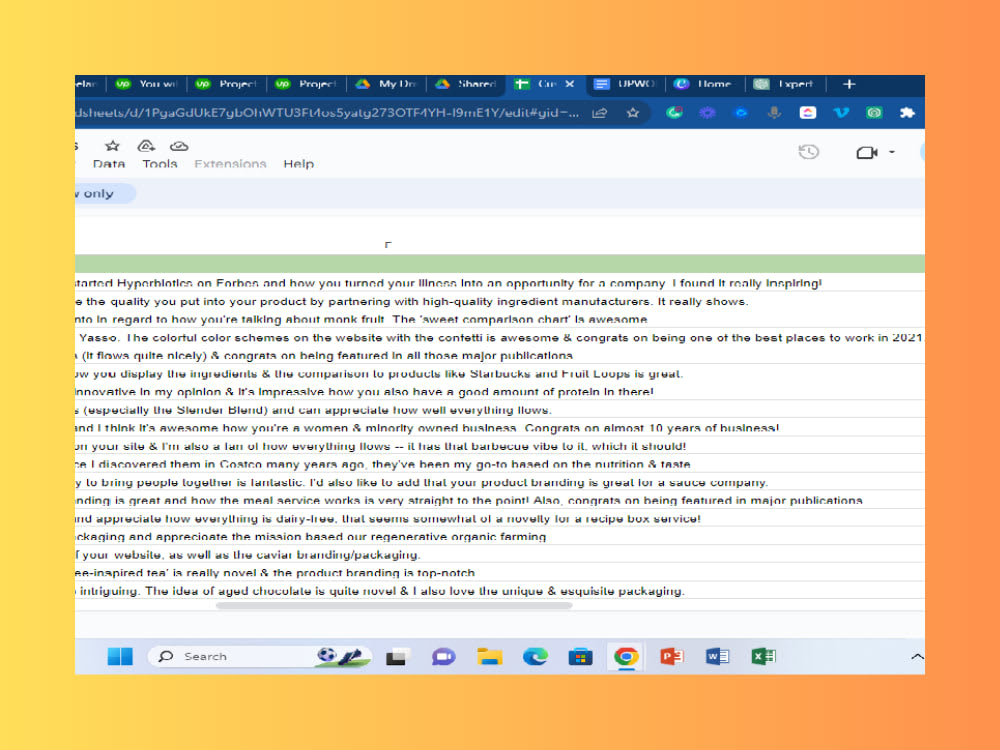Open a new browser tab with plus
Viewport: 1000px width, 750px height.
(x=848, y=84)
